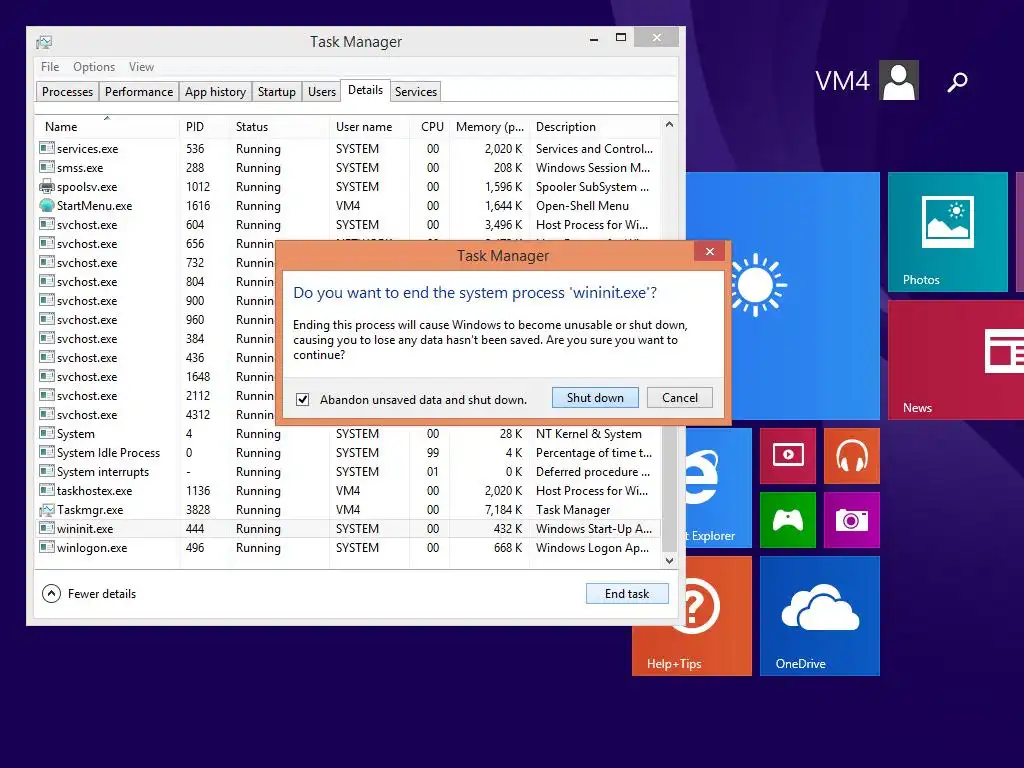
Task: Switch to the Services tab
Action: (x=415, y=92)
